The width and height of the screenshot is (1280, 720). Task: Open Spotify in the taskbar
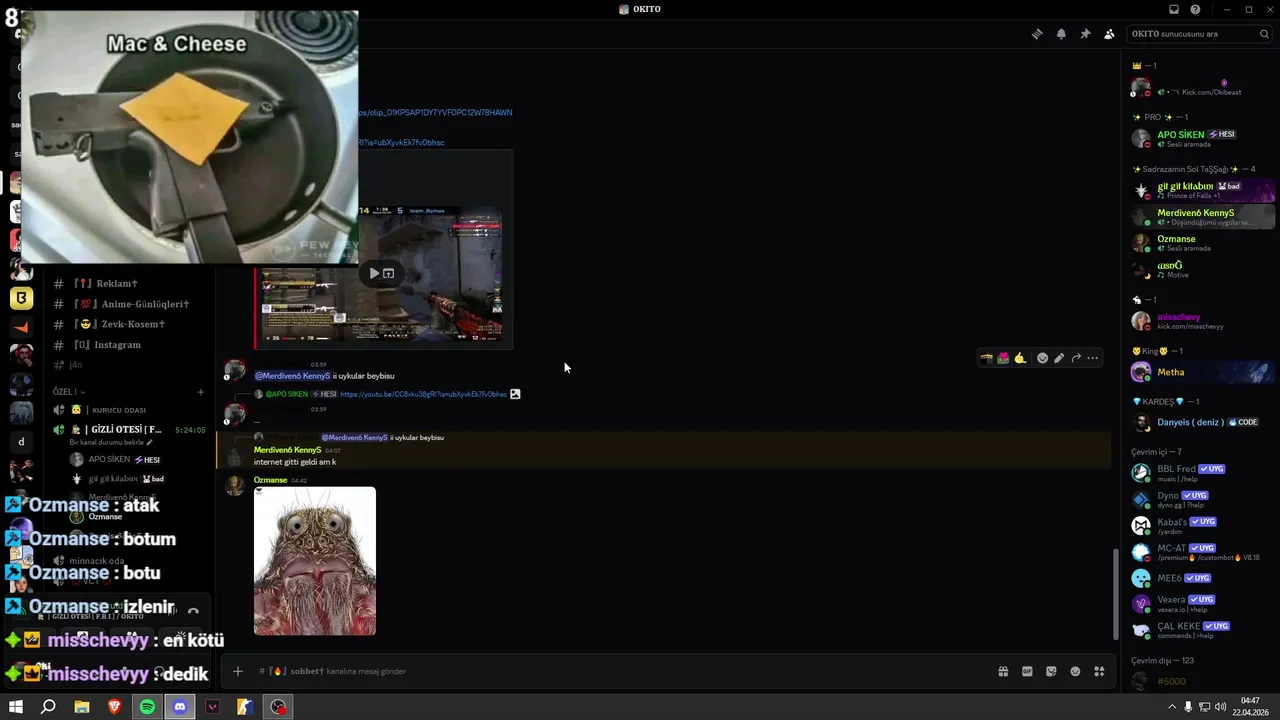[x=147, y=707]
